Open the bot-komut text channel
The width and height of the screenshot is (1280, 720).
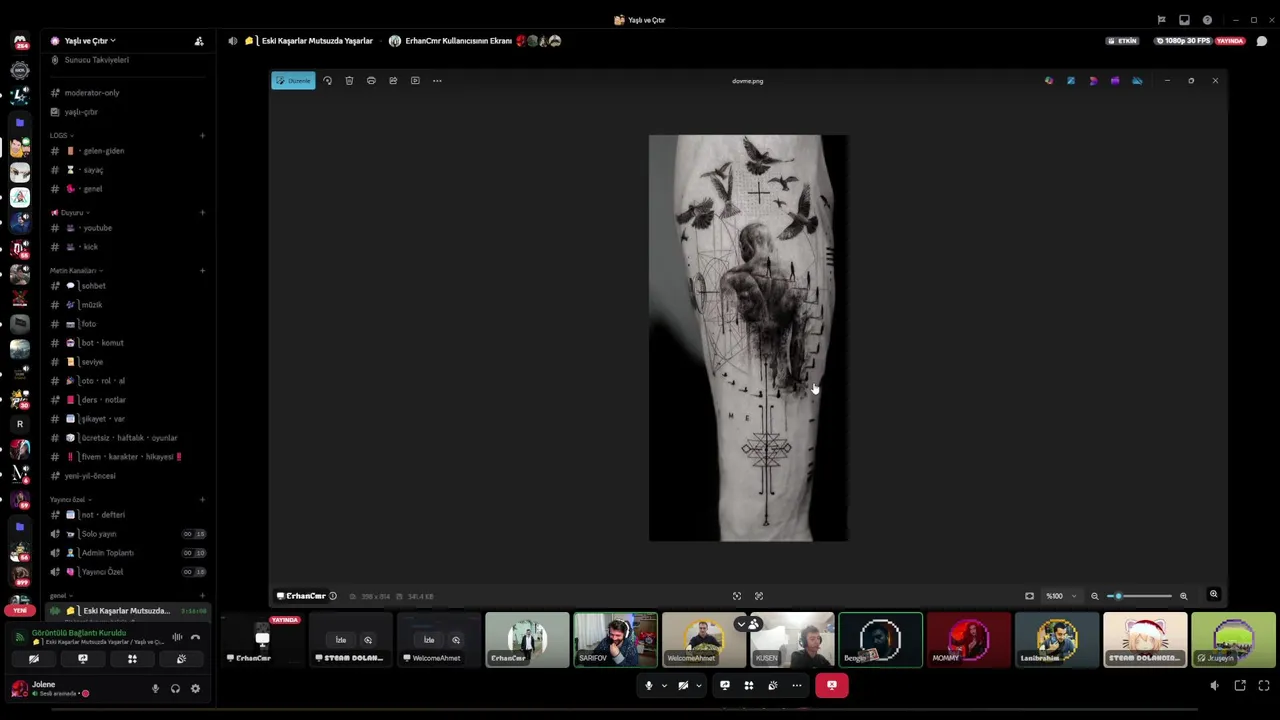pos(129,343)
